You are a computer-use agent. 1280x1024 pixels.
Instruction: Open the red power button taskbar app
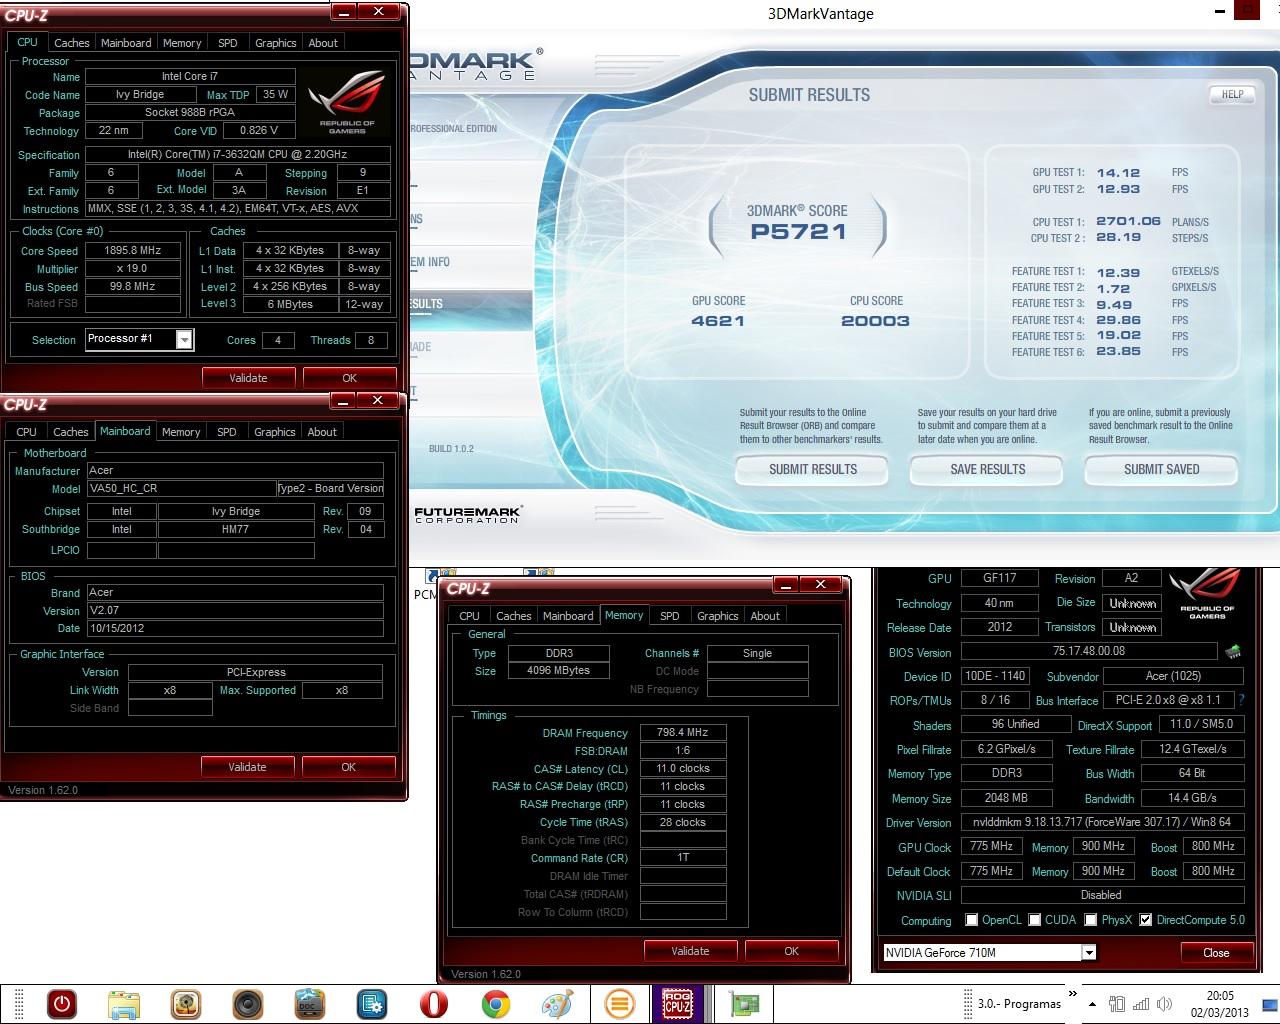(62, 1003)
